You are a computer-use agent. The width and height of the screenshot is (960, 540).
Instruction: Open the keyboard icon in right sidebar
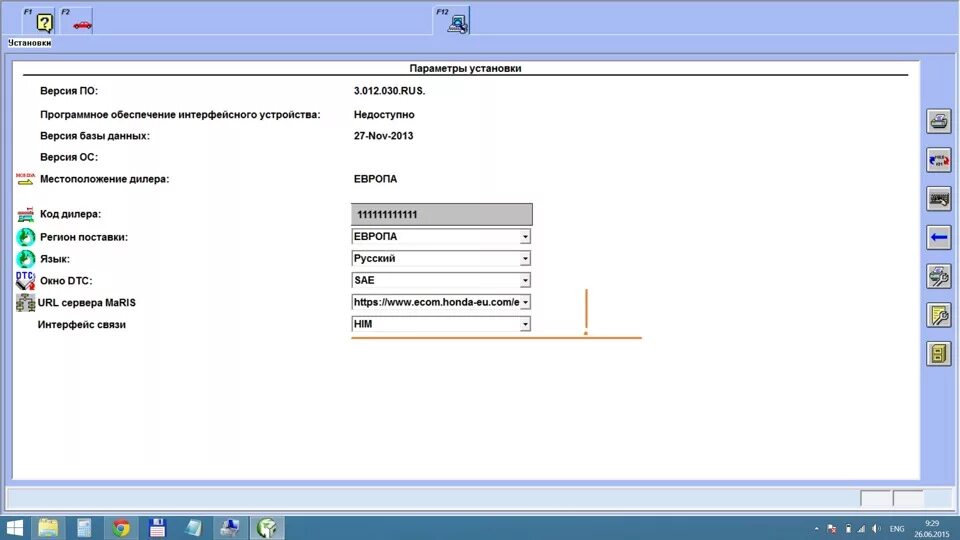pos(939,199)
